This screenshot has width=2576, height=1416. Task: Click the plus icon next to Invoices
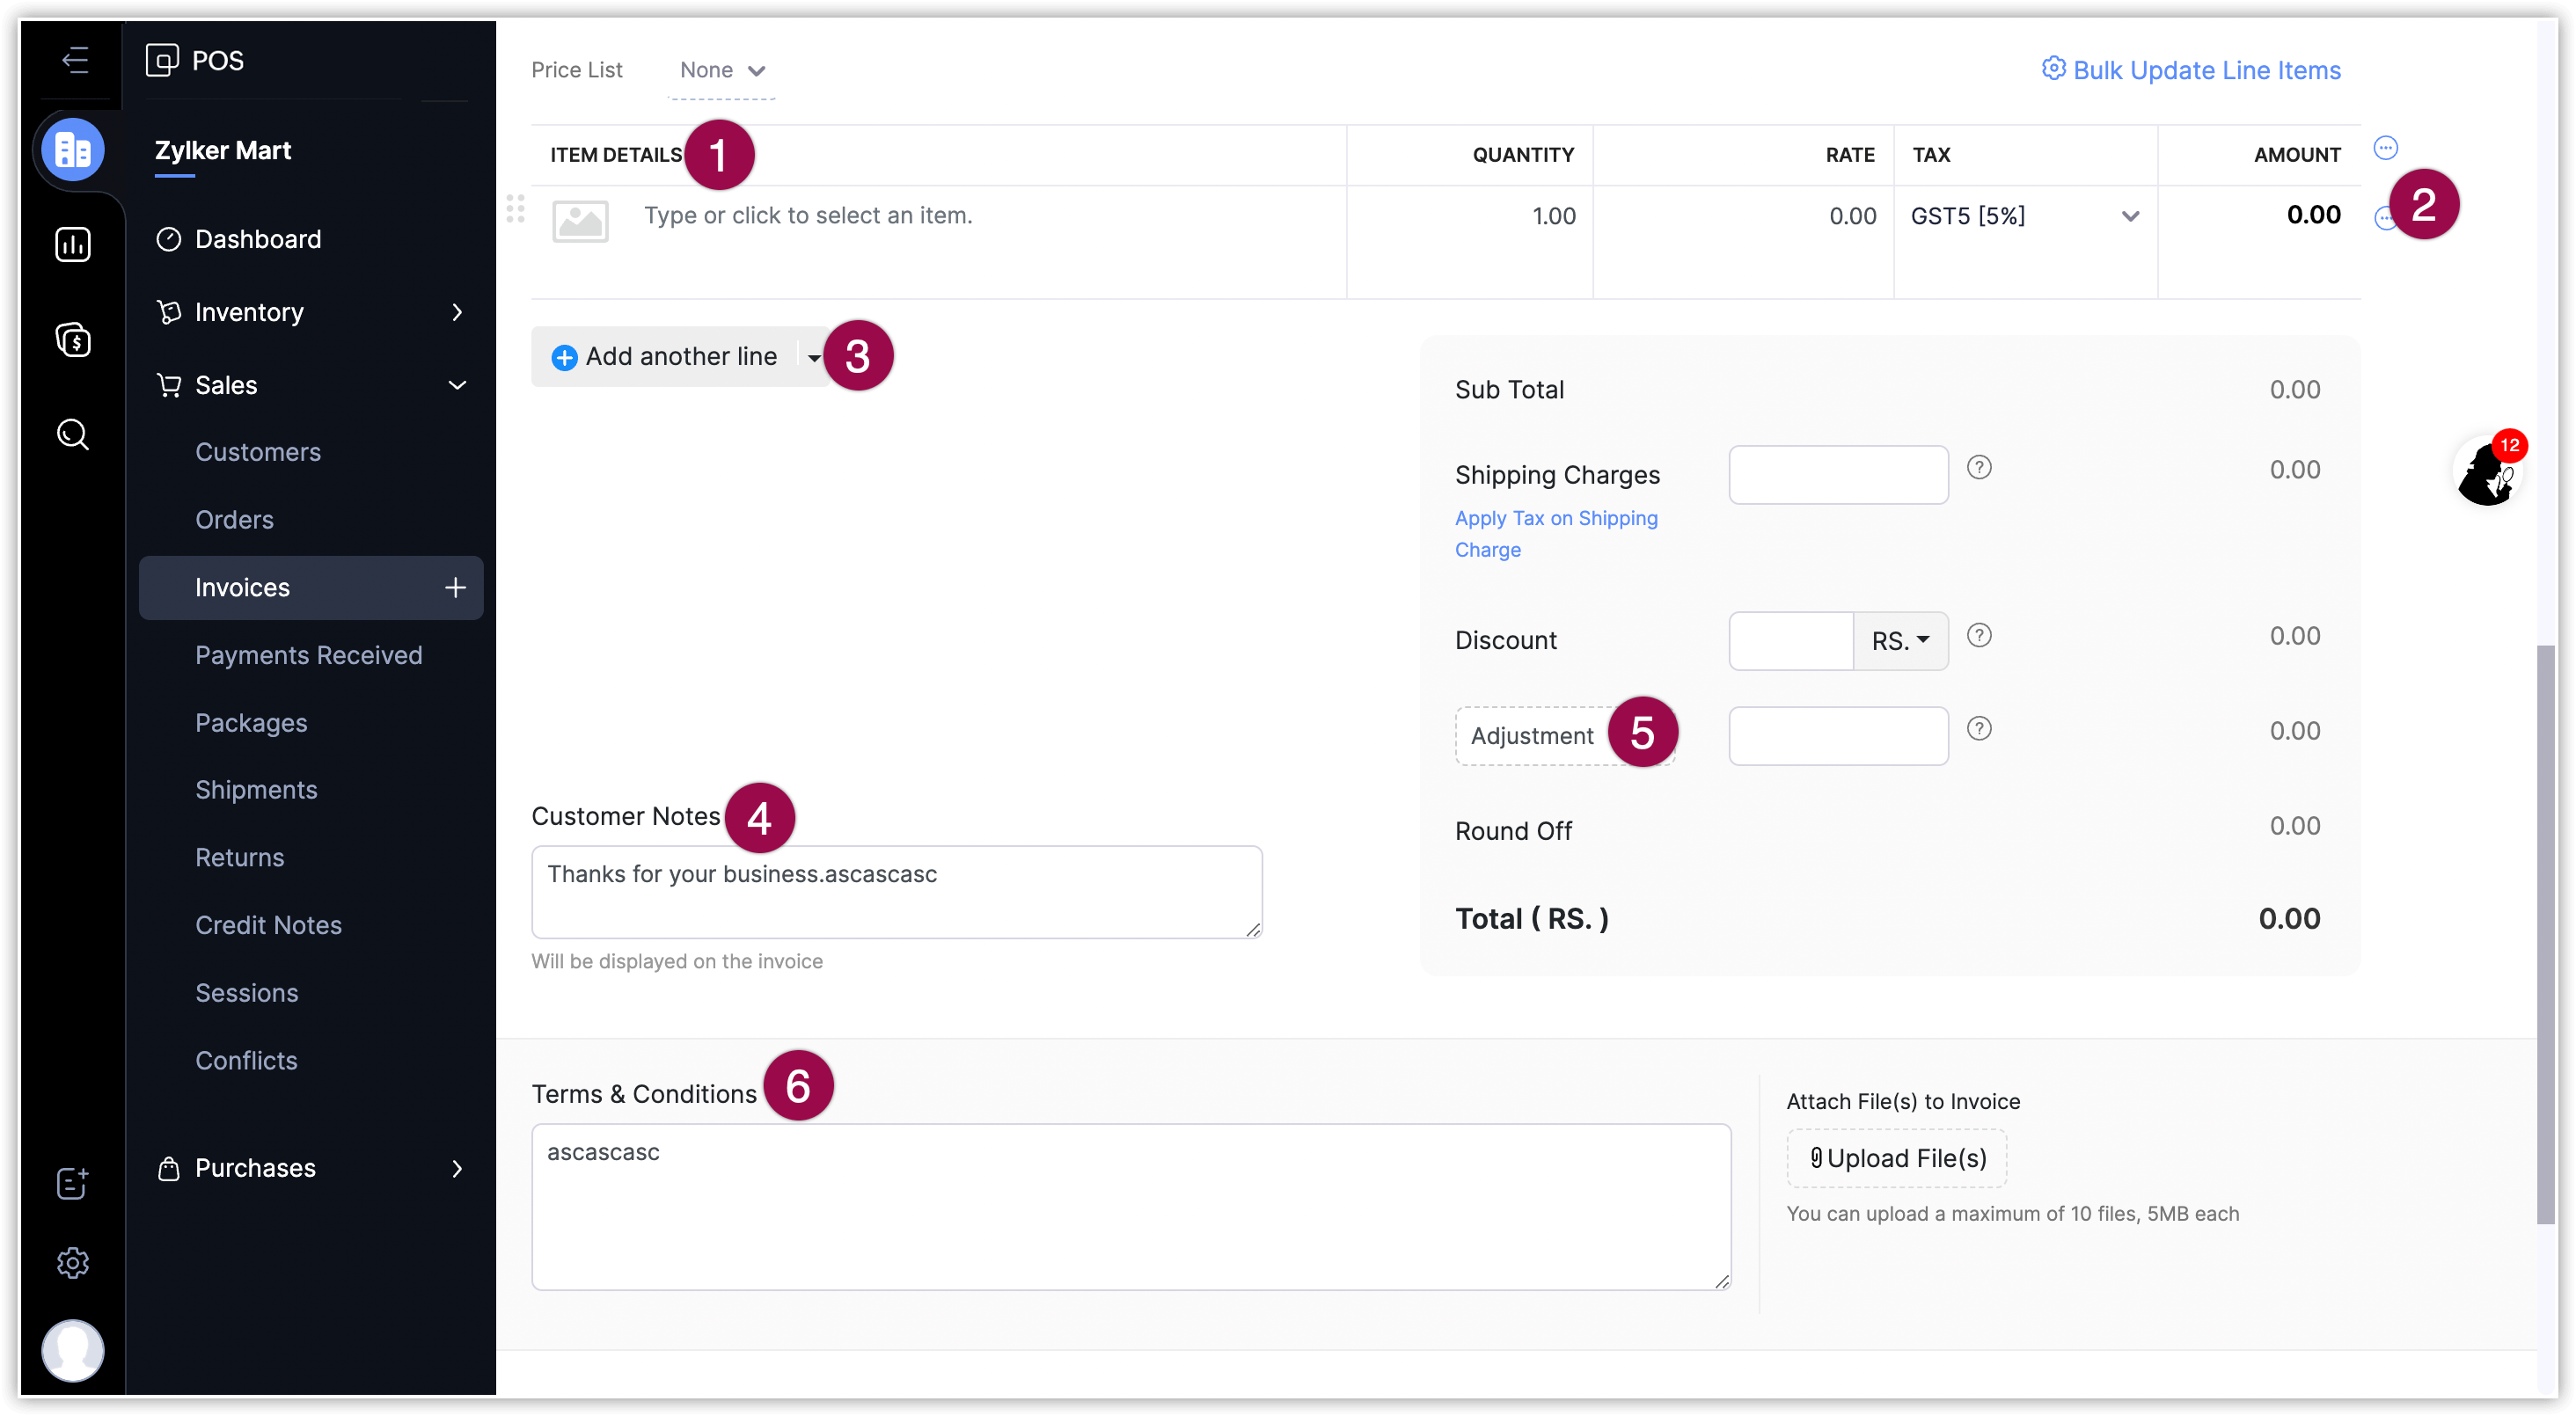(x=455, y=588)
